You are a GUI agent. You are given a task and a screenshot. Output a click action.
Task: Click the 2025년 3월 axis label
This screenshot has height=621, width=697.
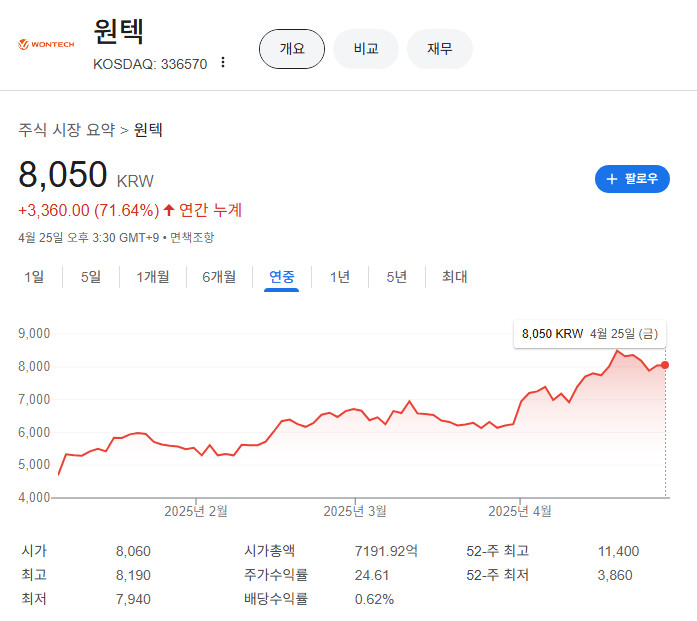pyautogui.click(x=355, y=511)
